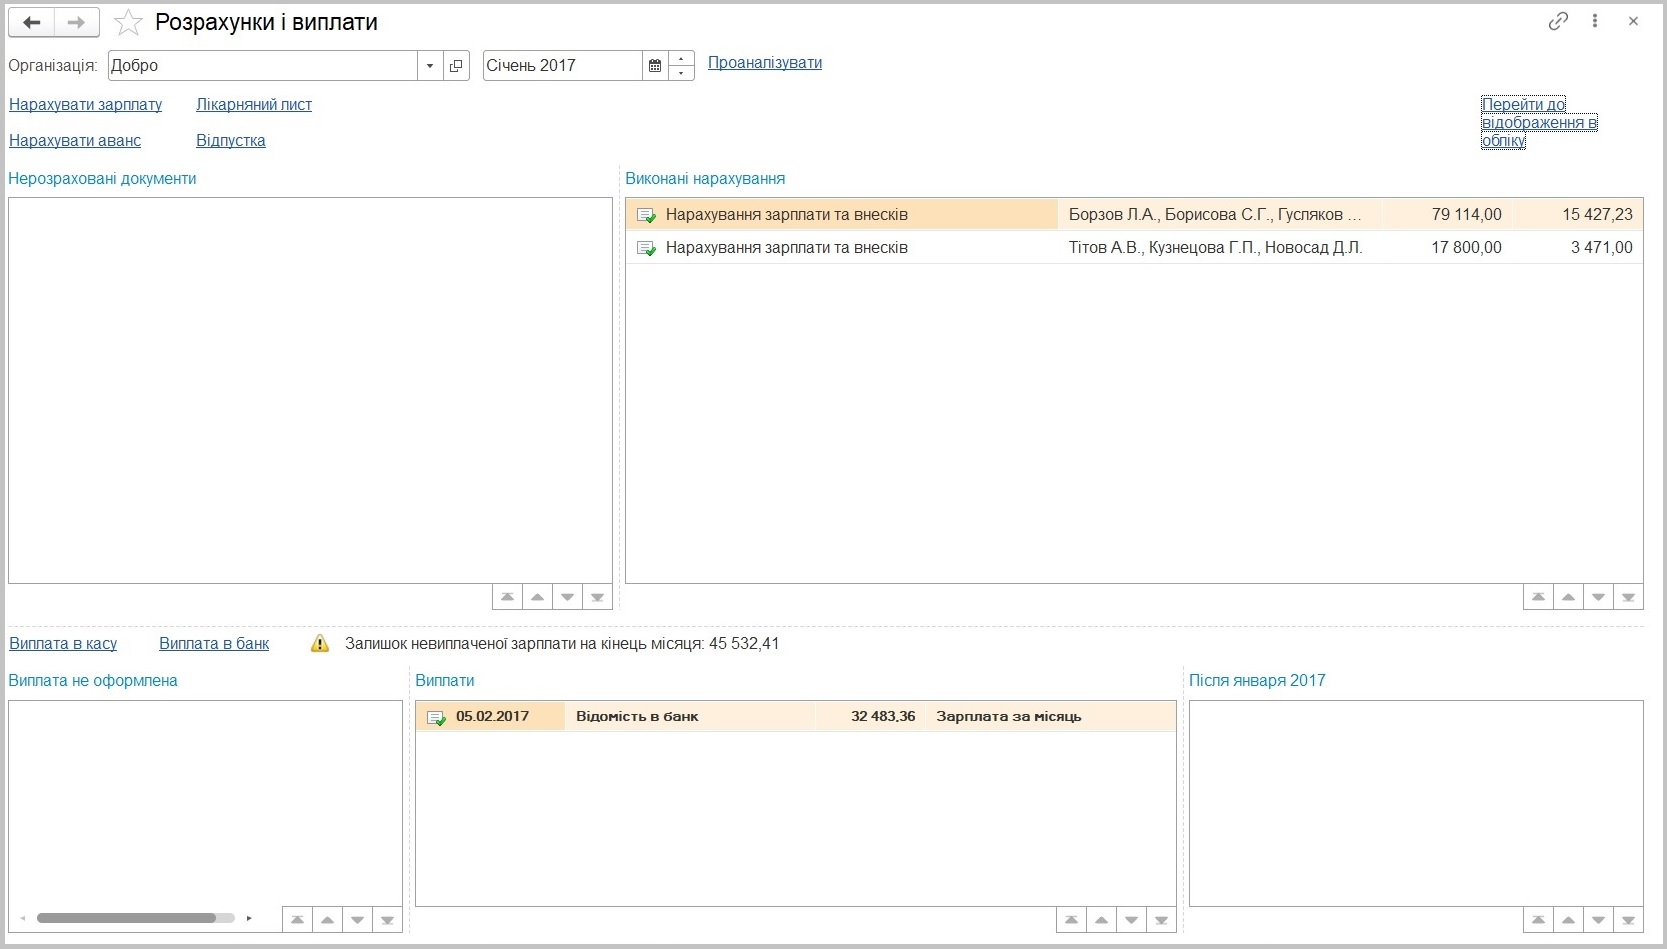Open the three-dot more actions menu
The image size is (1667, 949).
click(1595, 21)
